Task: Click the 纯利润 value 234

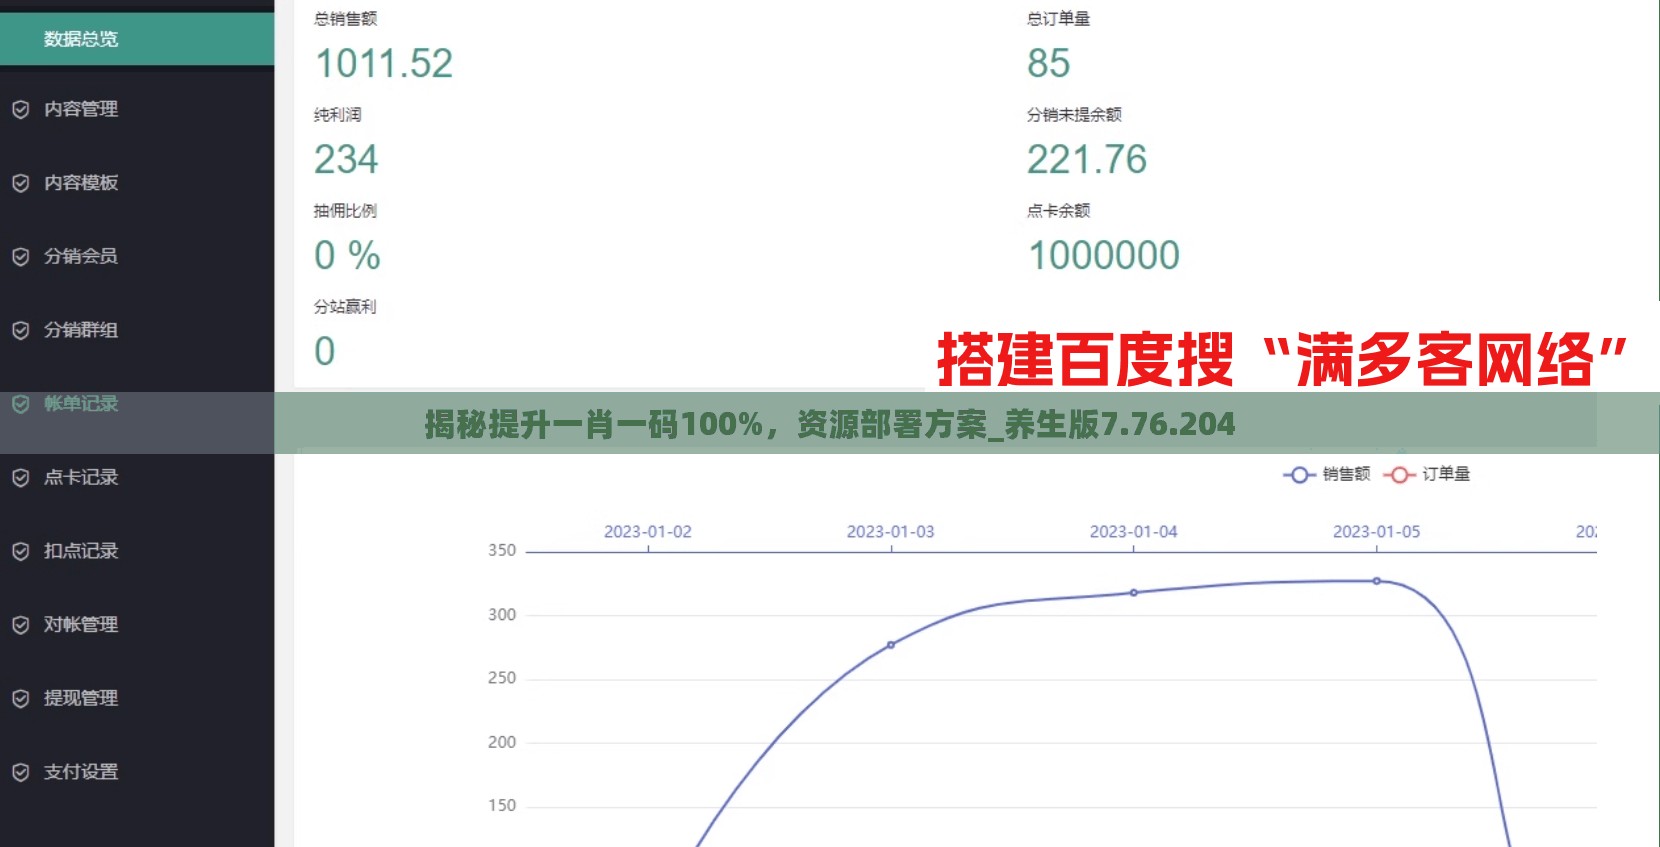Action: 347,160
